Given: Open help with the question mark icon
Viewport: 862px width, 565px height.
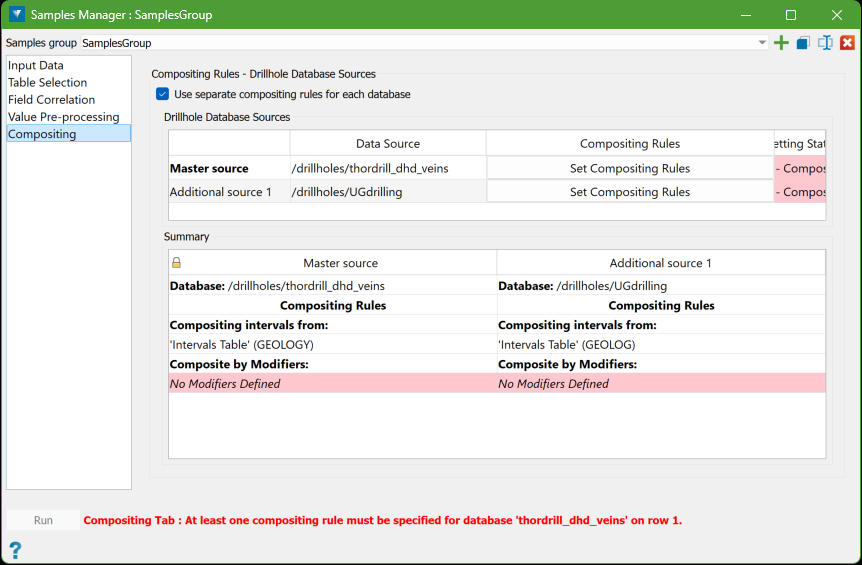Looking at the screenshot, I should (x=15, y=549).
